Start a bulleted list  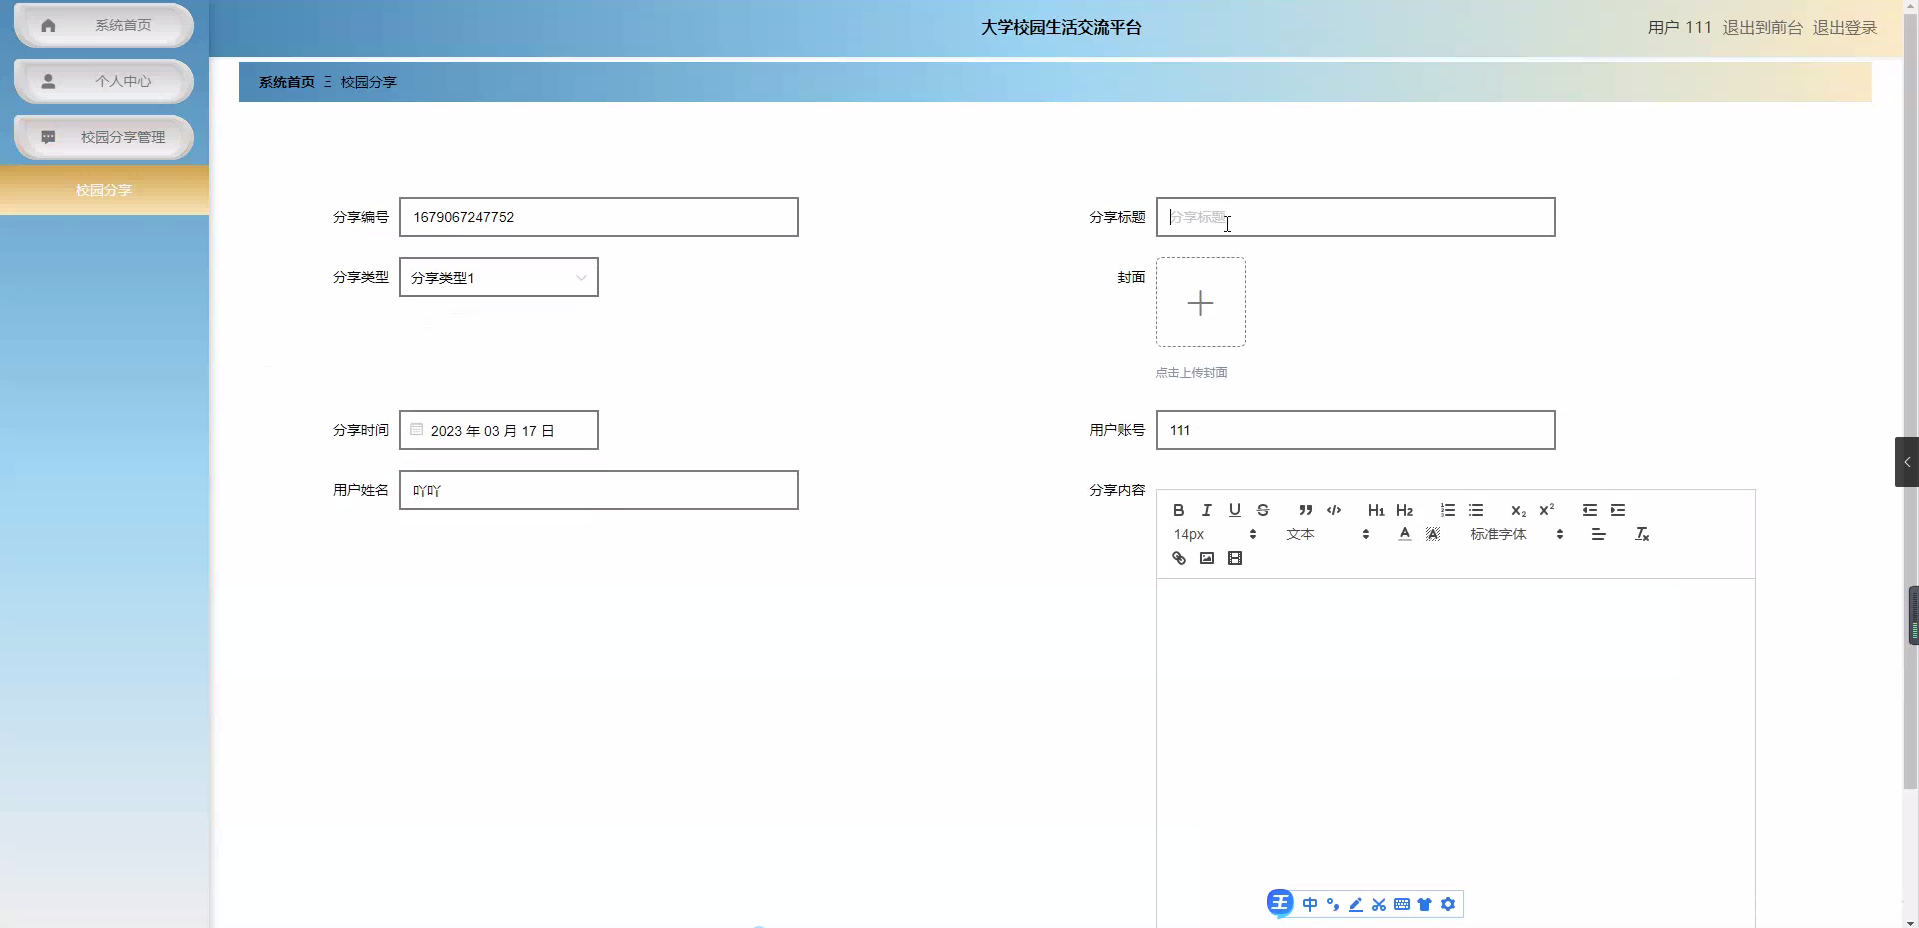(x=1476, y=510)
